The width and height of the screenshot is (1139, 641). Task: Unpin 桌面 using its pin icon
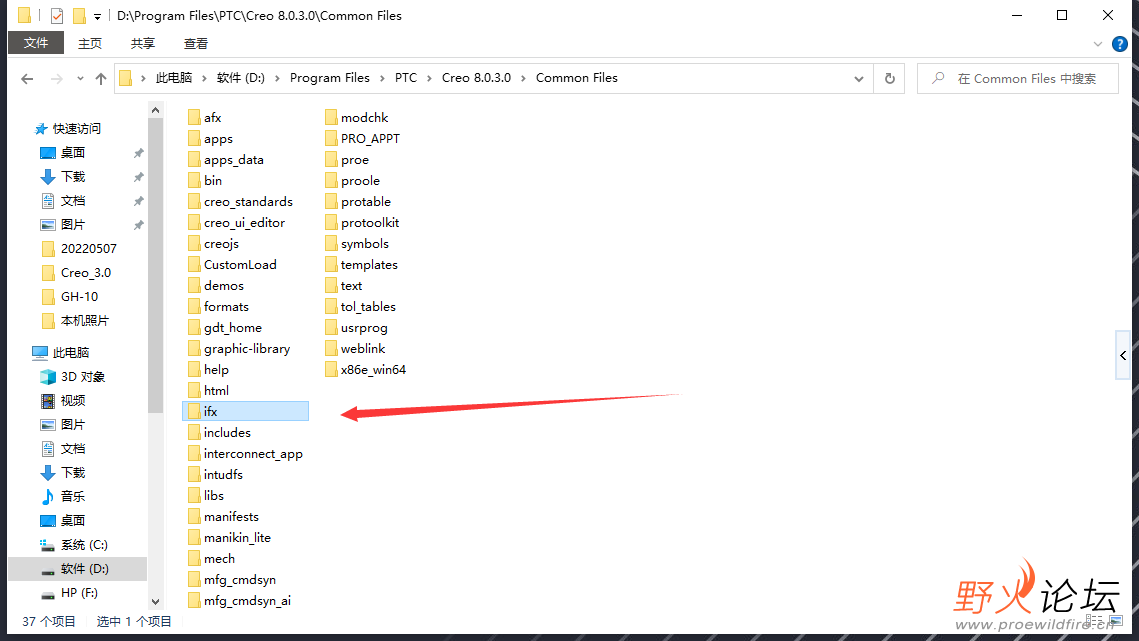[x=138, y=153]
